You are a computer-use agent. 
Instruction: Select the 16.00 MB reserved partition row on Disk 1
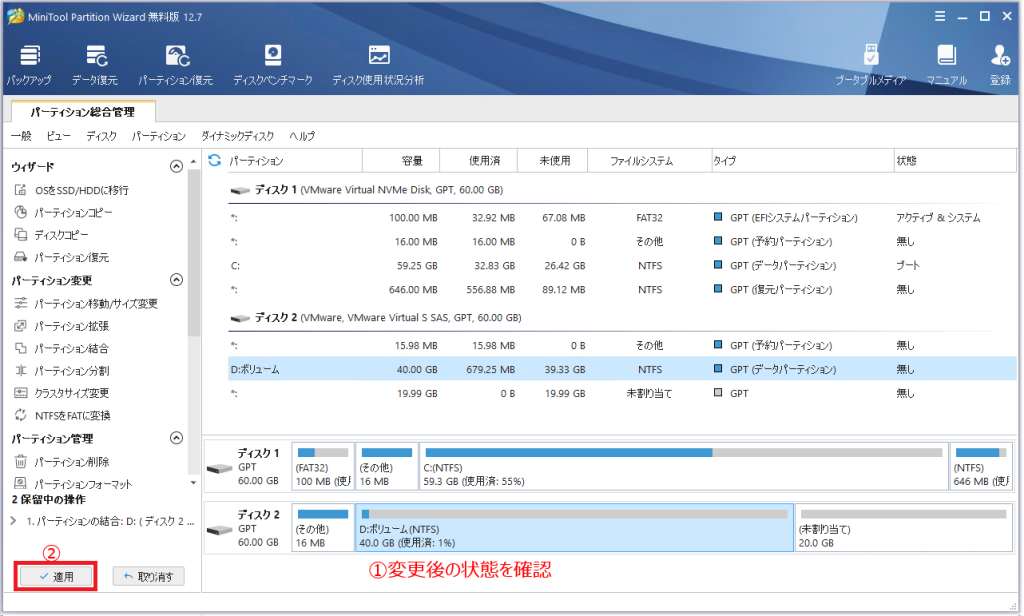point(622,242)
